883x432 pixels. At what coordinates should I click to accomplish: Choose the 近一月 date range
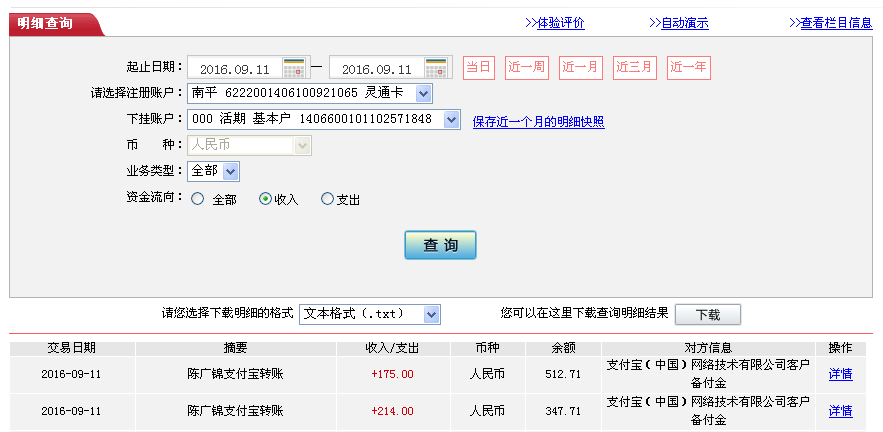[581, 68]
